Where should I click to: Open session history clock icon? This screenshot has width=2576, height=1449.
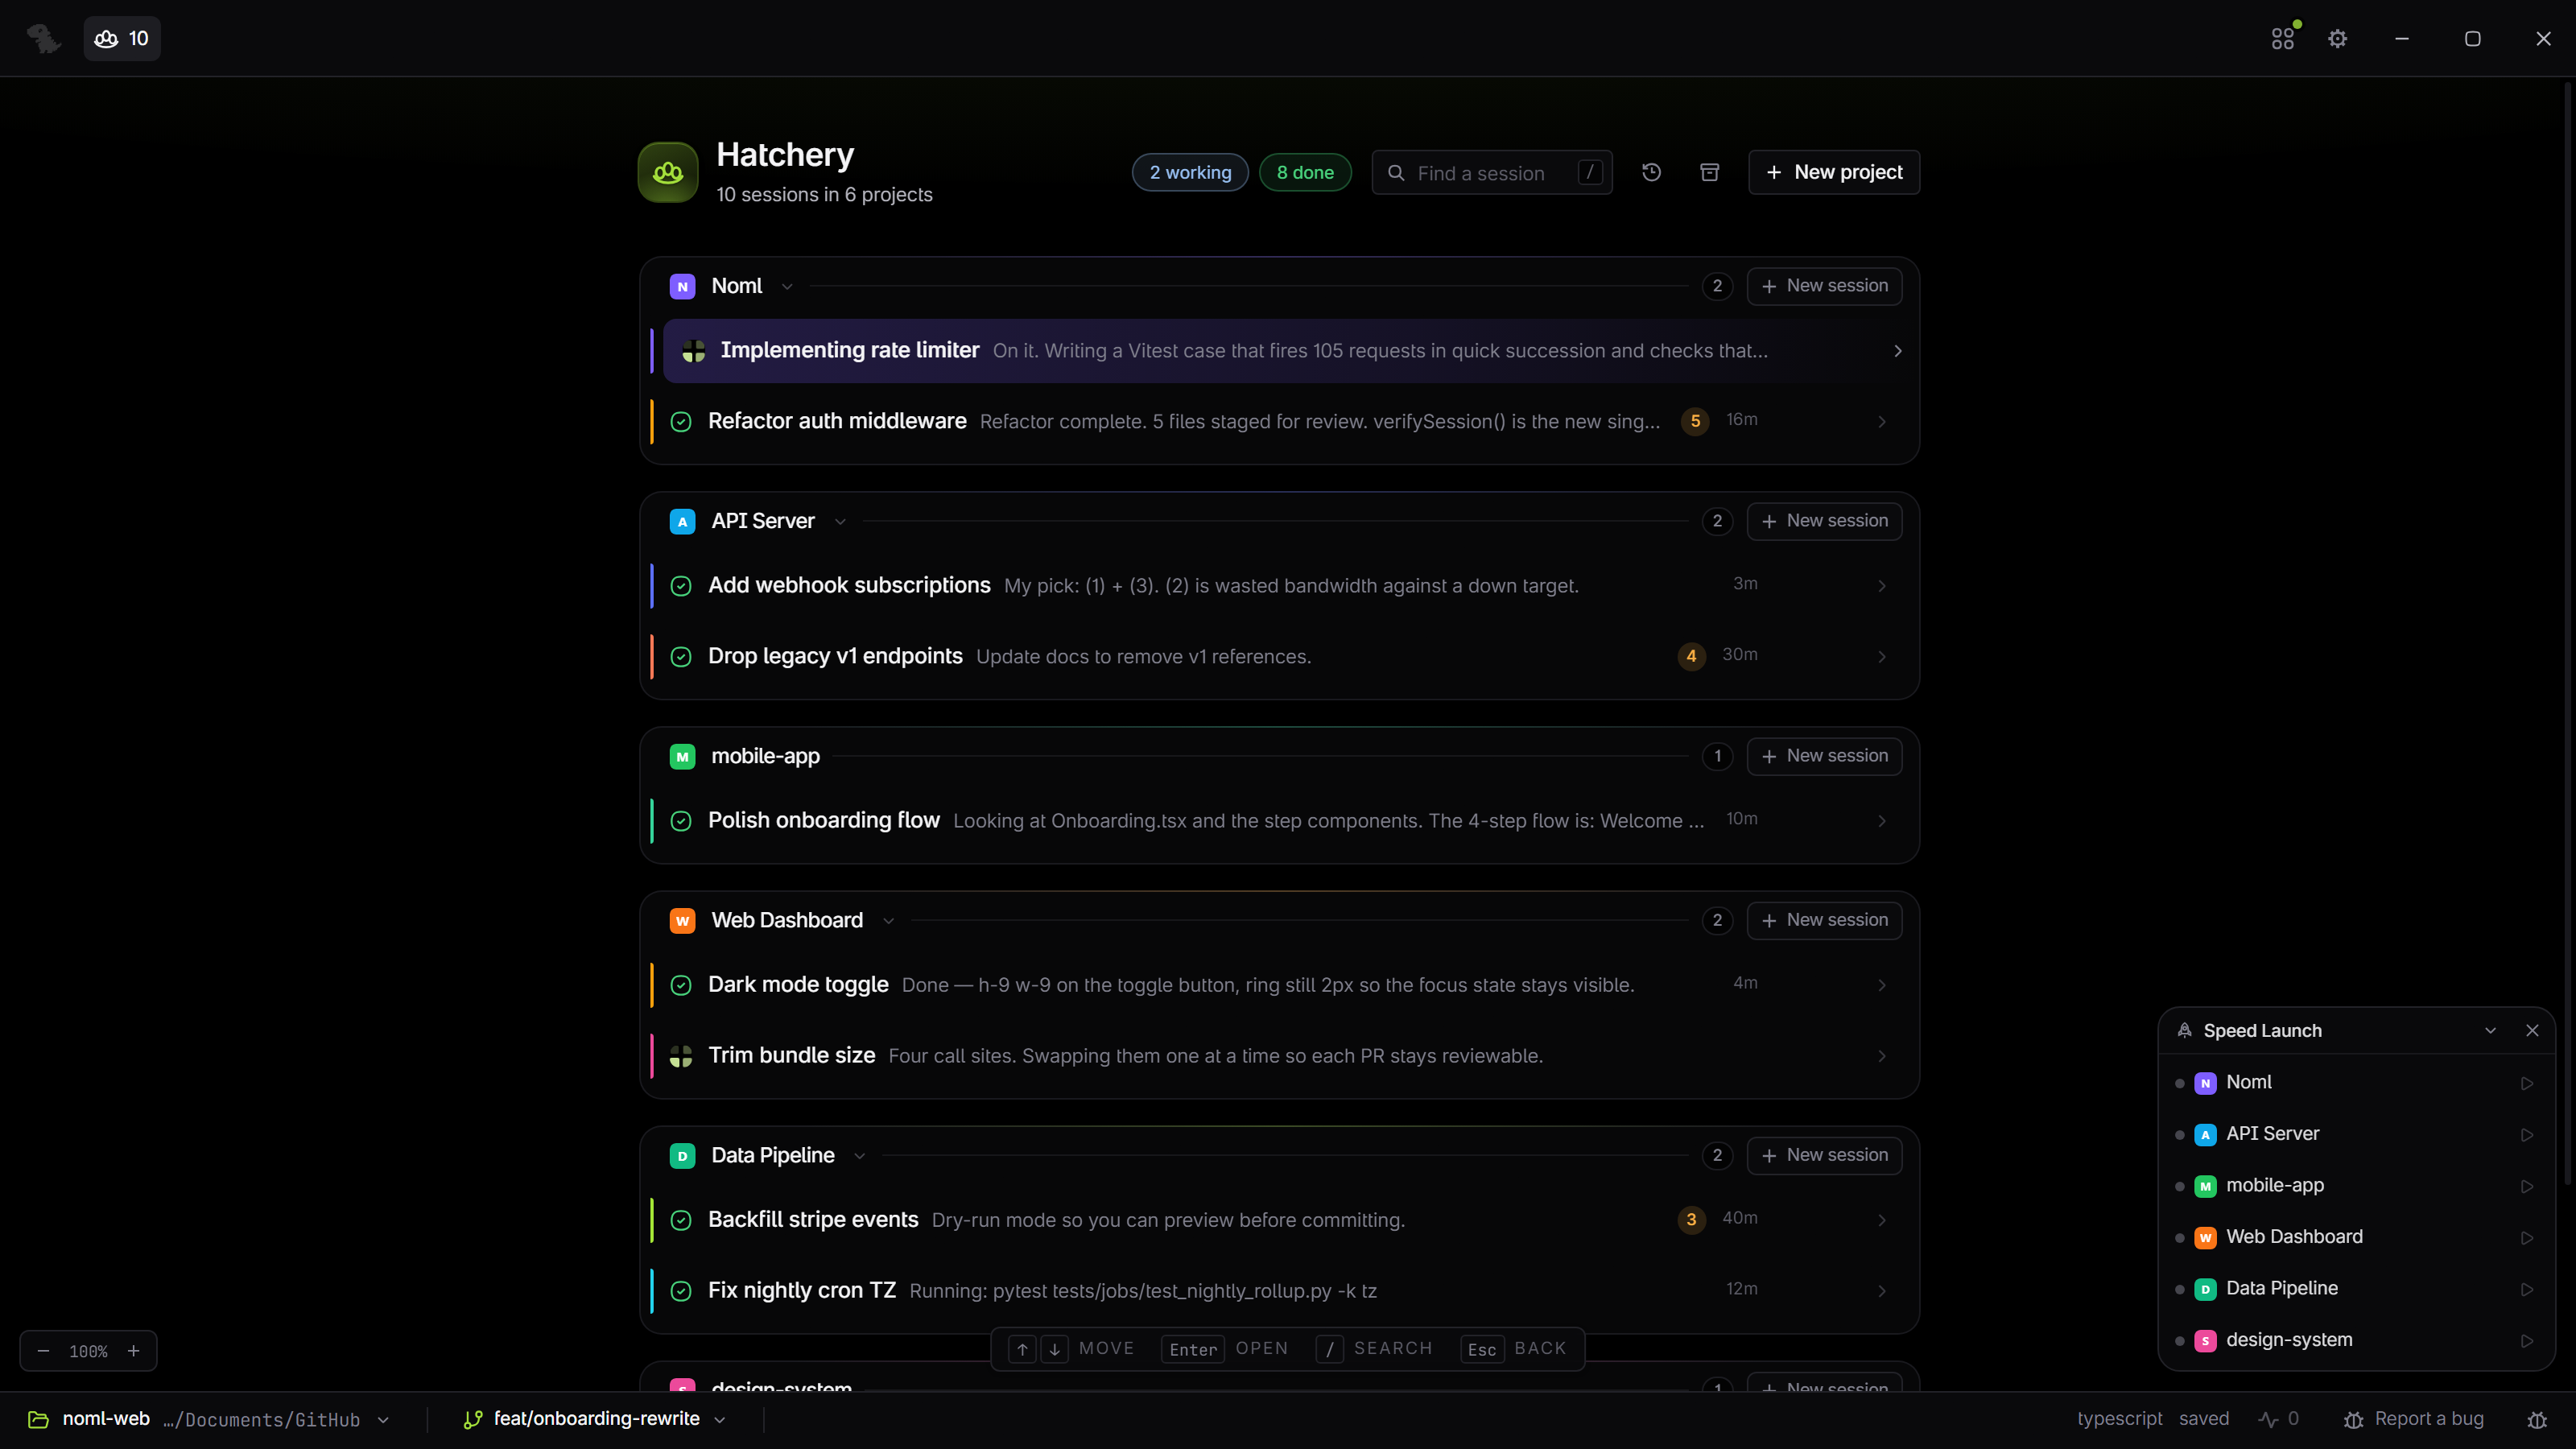[x=1652, y=172]
